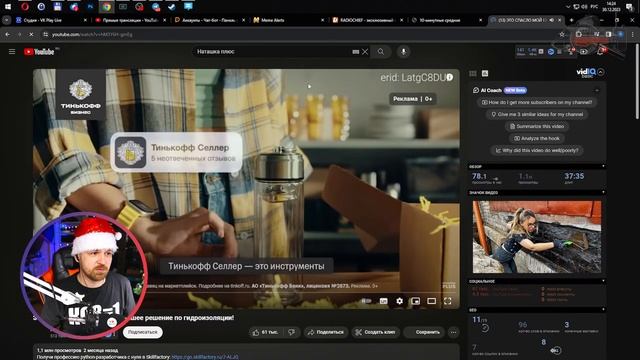640x360 pixels.
Task: Open the Create video icon
Action: (584, 51)
